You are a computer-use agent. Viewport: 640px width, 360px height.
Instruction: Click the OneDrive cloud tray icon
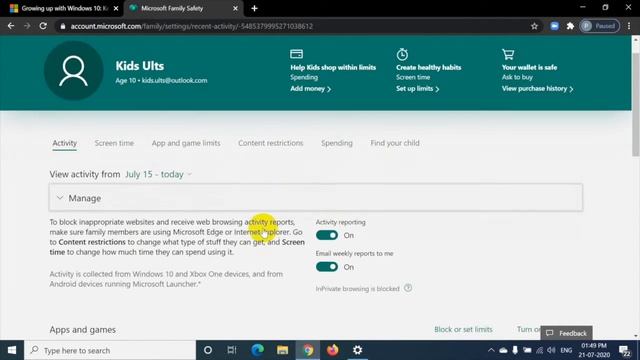[503, 350]
